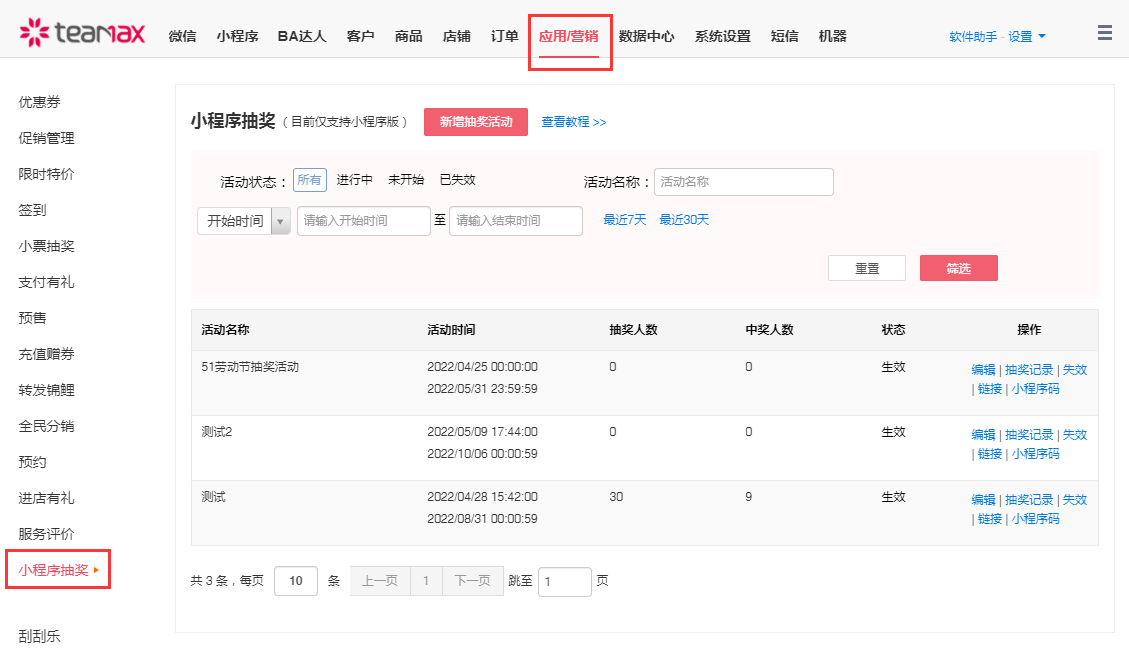
Task: Go to 下一页 in pagination
Action: pyautogui.click(x=472, y=581)
